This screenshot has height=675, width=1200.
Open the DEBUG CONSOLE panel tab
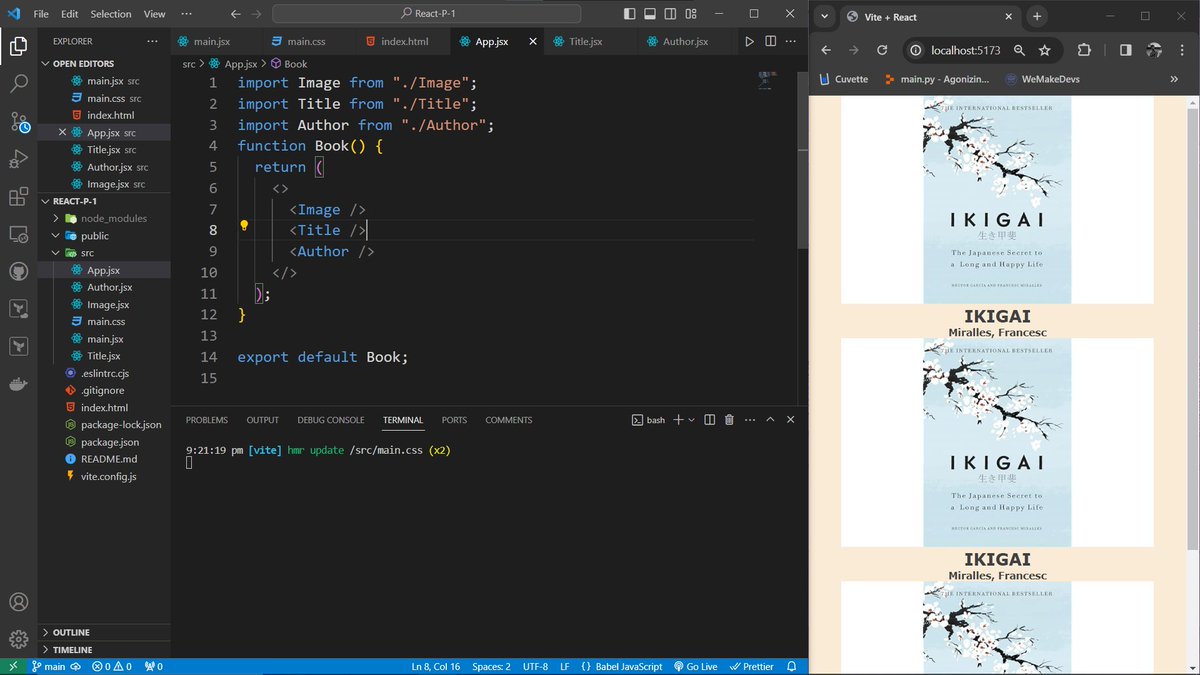pos(331,420)
